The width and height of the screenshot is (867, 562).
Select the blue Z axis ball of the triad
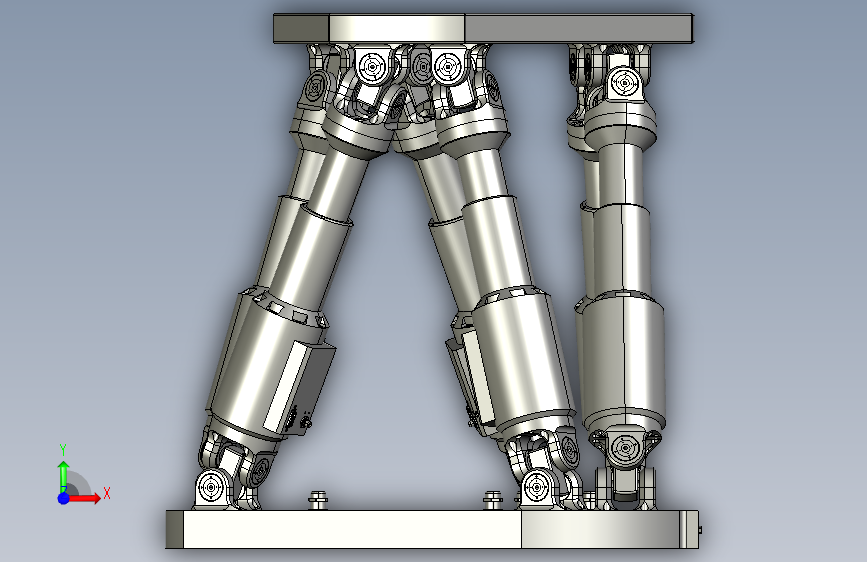[x=64, y=498]
